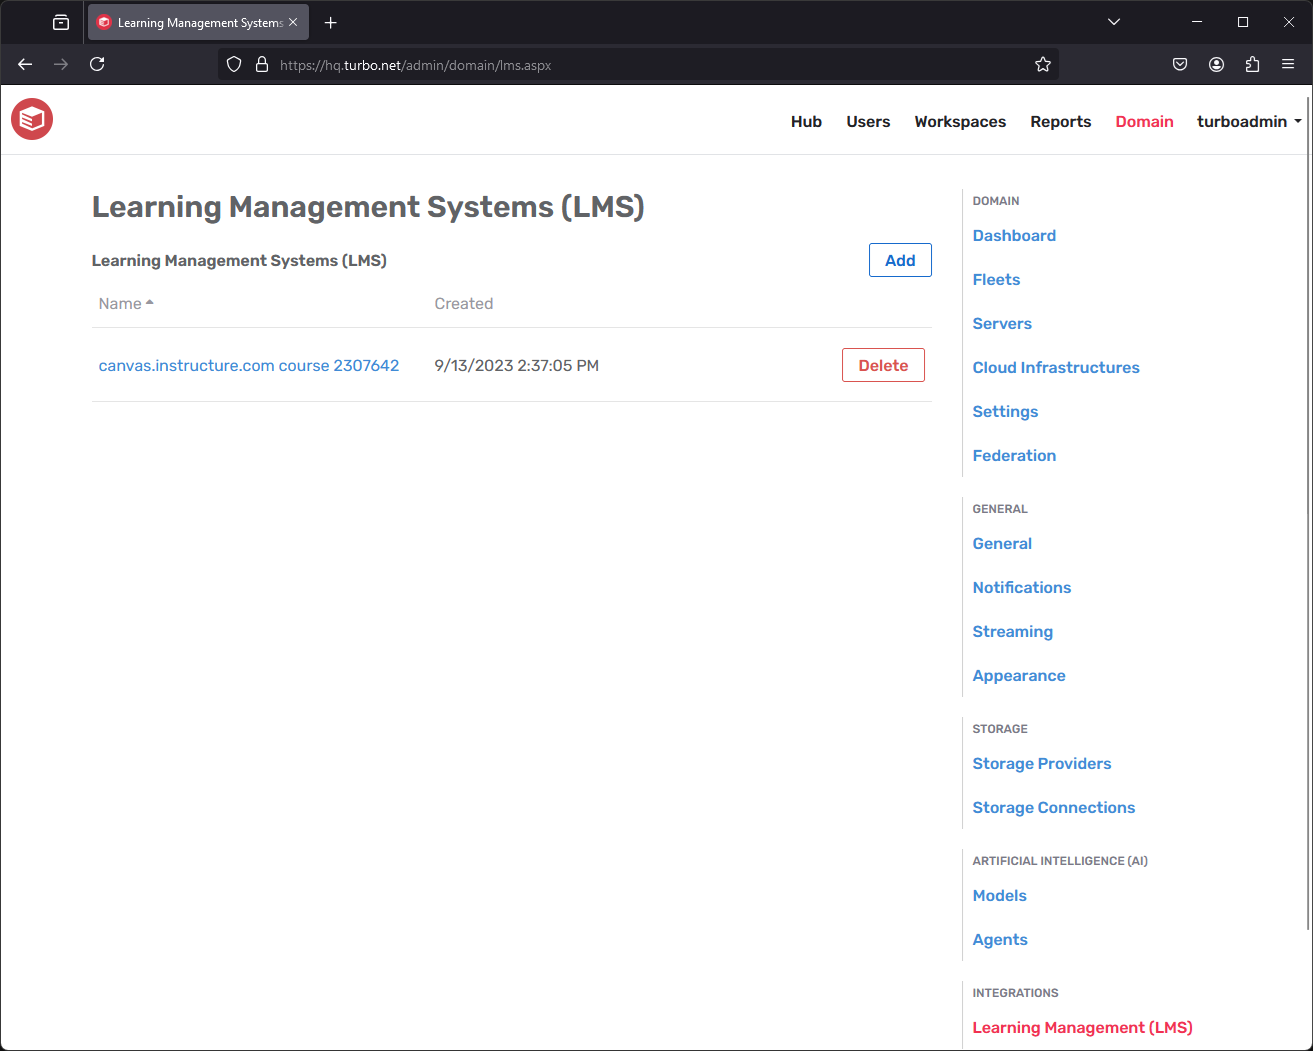Reload the current page
The image size is (1313, 1051).
pos(97,64)
